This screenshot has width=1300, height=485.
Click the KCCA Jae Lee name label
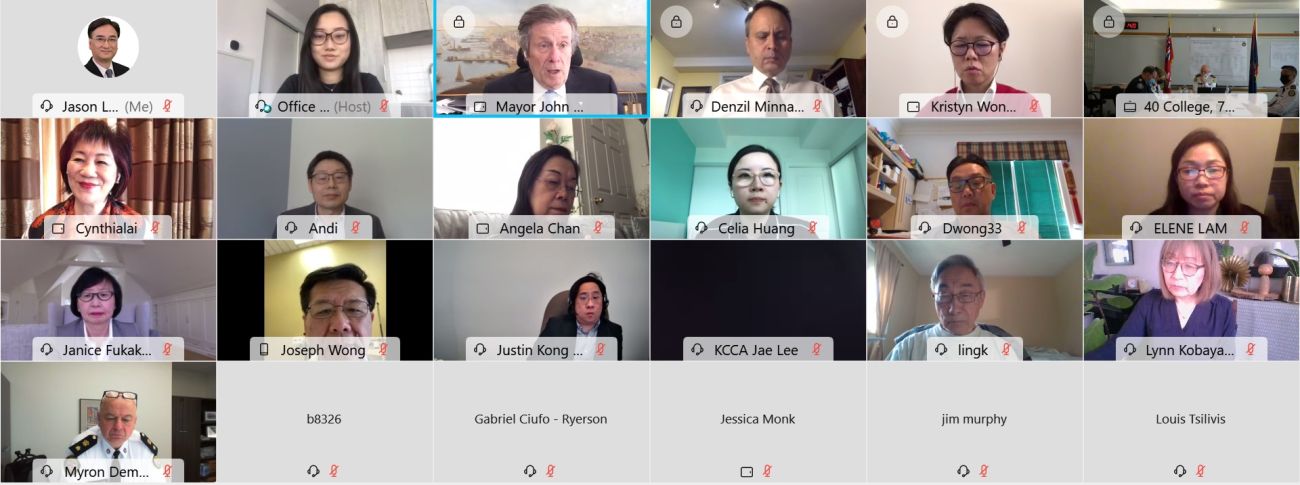tap(756, 350)
